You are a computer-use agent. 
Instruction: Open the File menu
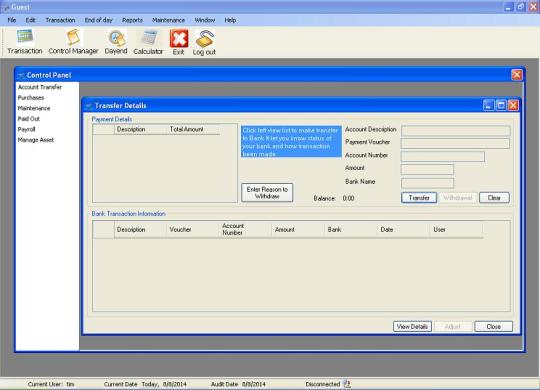coord(12,20)
